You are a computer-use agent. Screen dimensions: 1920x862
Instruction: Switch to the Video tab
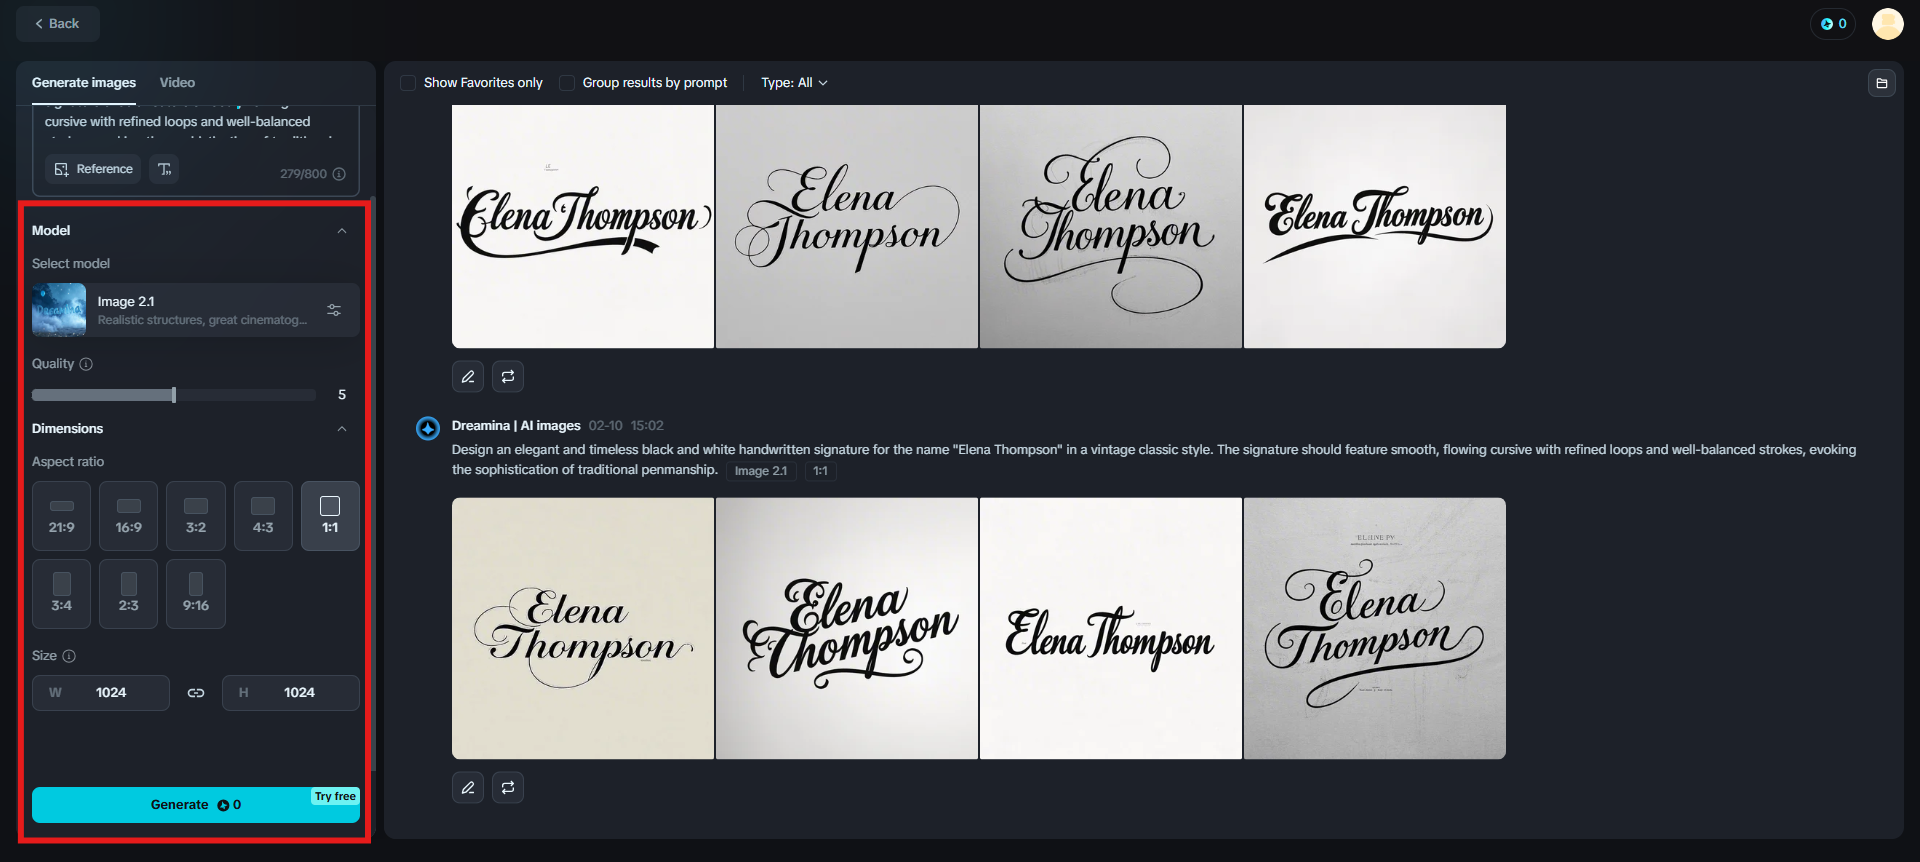[177, 83]
